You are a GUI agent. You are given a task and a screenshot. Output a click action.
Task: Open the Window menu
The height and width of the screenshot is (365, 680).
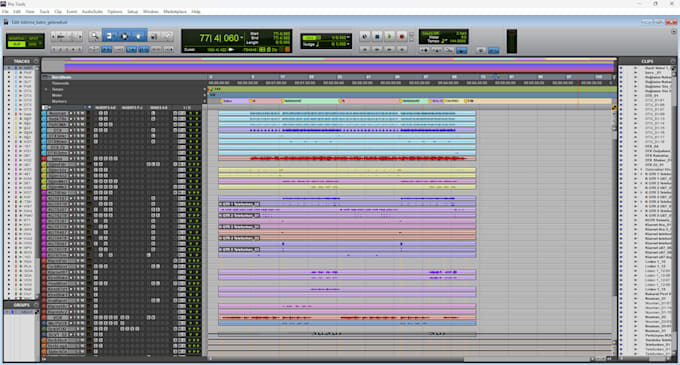coord(151,12)
